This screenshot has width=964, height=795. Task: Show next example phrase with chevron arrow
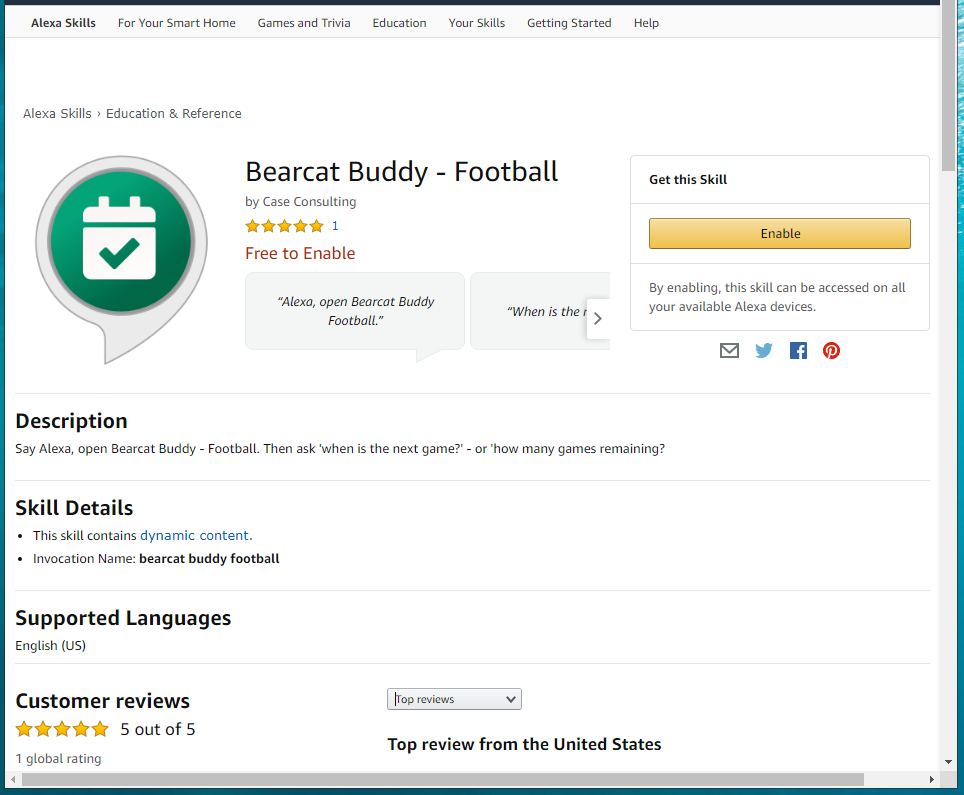tap(598, 319)
